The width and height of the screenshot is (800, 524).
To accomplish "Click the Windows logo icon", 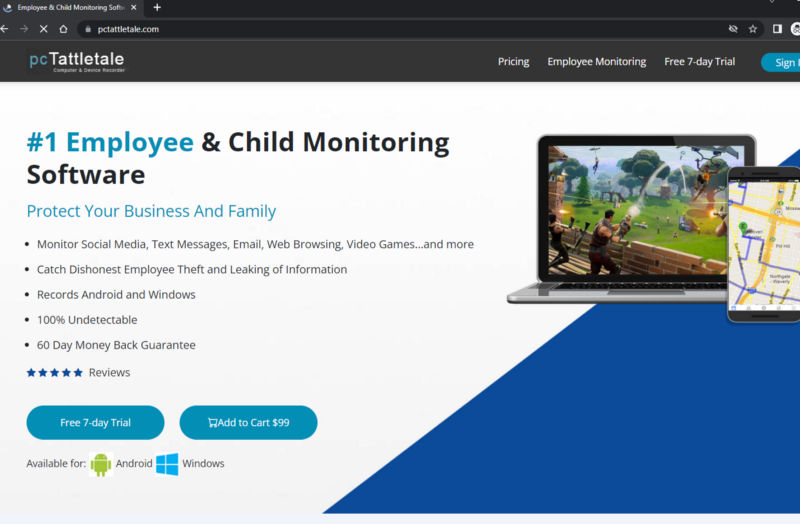I will coord(167,464).
